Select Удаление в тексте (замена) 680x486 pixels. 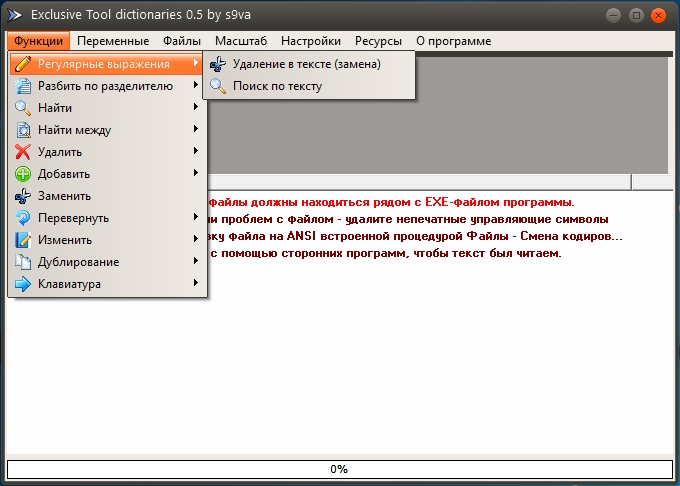306,64
